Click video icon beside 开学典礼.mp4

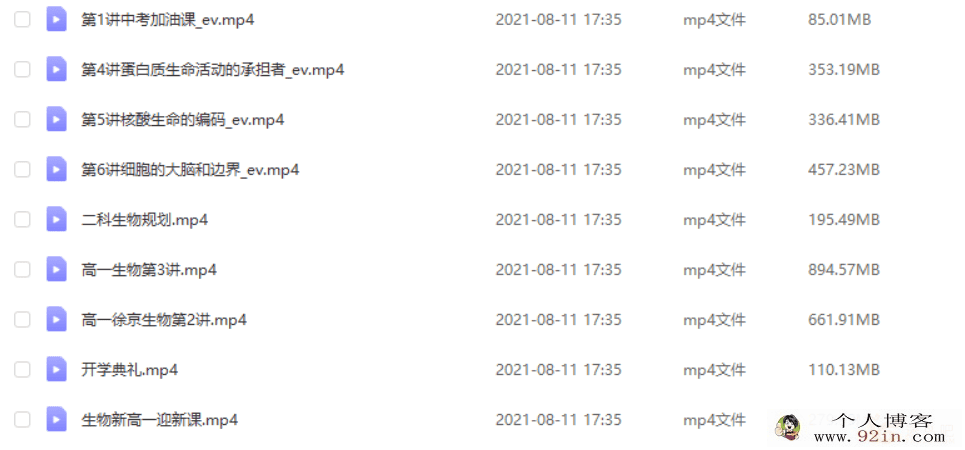pyautogui.click(x=57, y=370)
